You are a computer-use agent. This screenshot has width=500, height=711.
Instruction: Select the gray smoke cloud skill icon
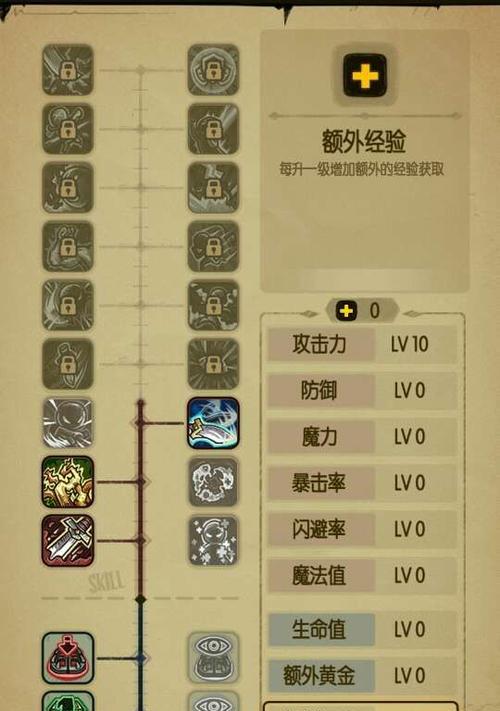[213, 482]
